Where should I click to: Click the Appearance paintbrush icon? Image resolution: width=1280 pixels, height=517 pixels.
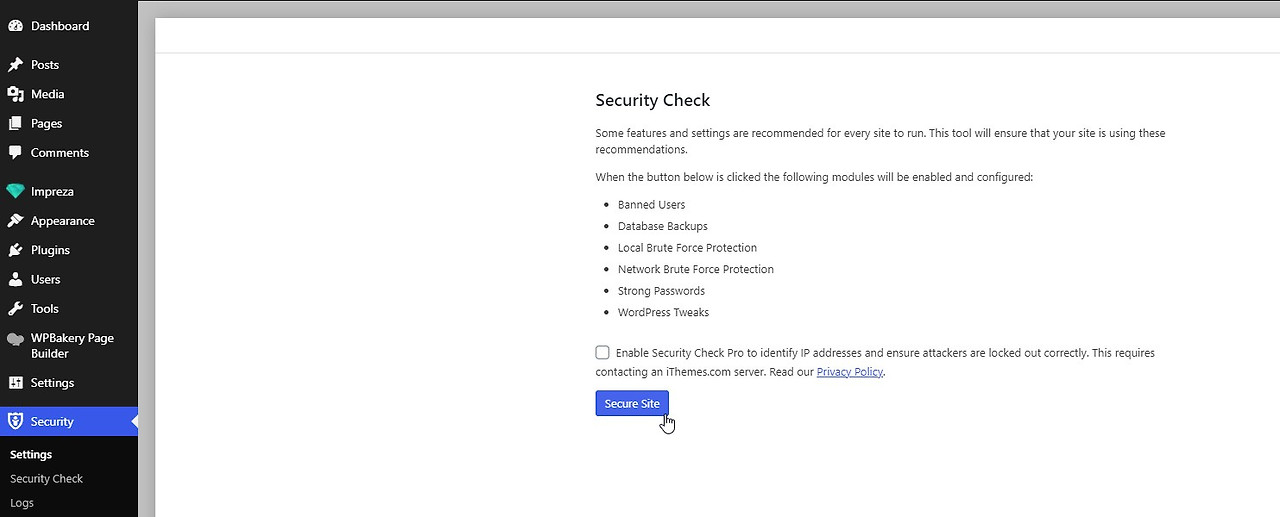point(15,221)
